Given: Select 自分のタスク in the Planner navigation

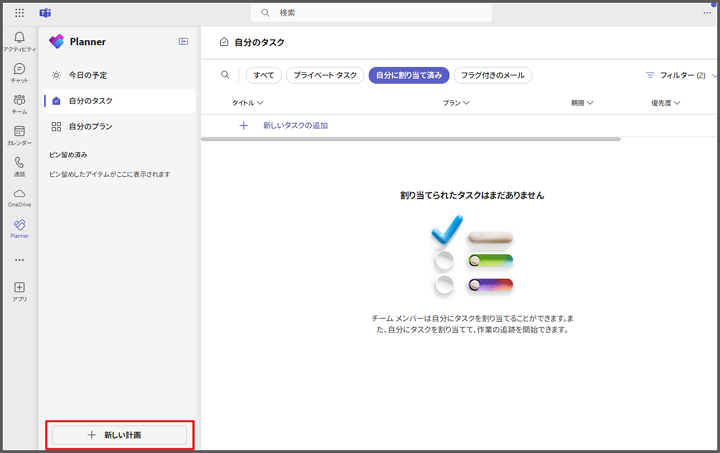Looking at the screenshot, I should tap(119, 101).
